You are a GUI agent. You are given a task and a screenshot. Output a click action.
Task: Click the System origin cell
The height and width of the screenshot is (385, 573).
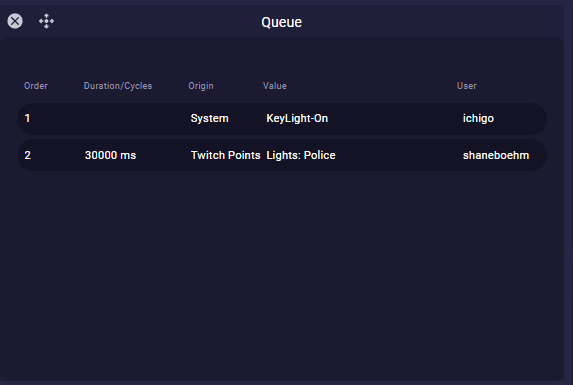coord(209,118)
